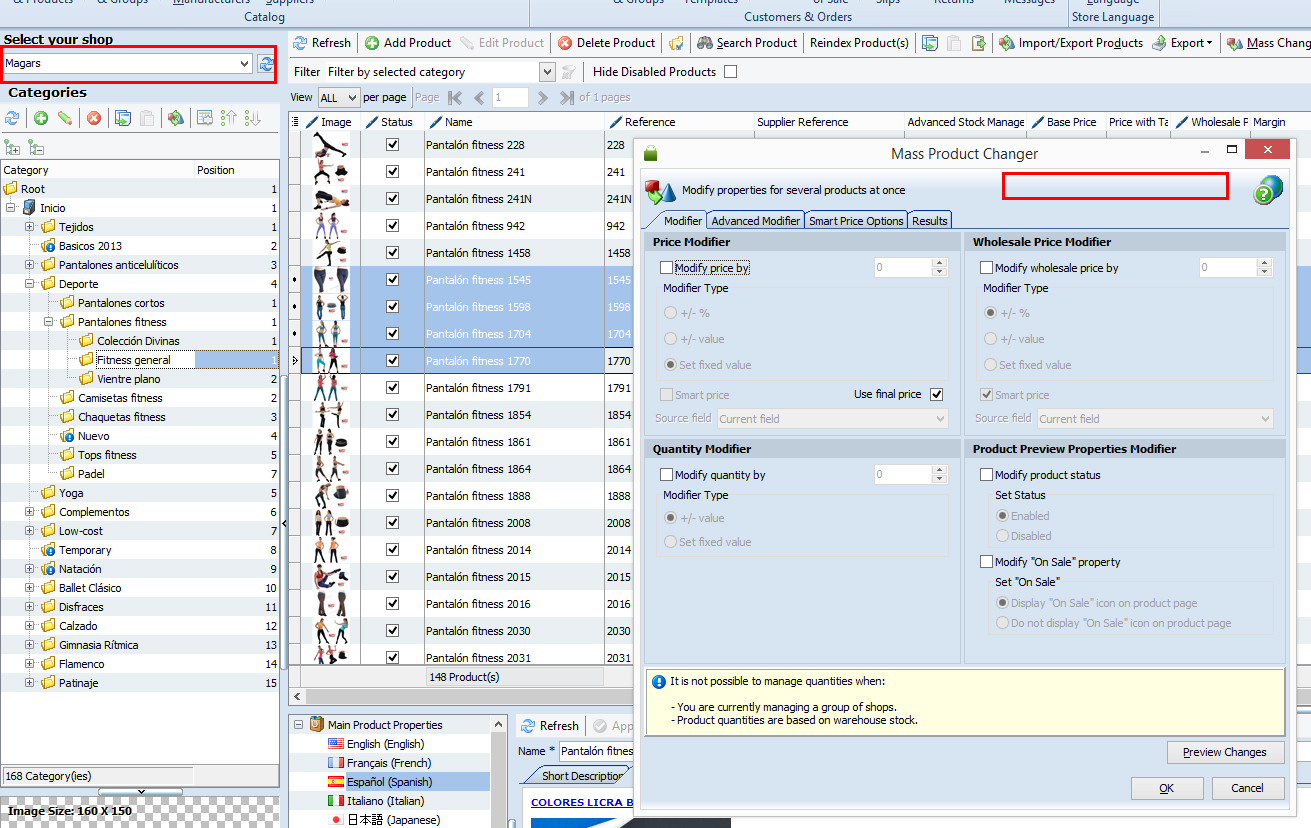Add a new category with green plus
Viewport: 1311px width, 828px height.
[x=41, y=118]
